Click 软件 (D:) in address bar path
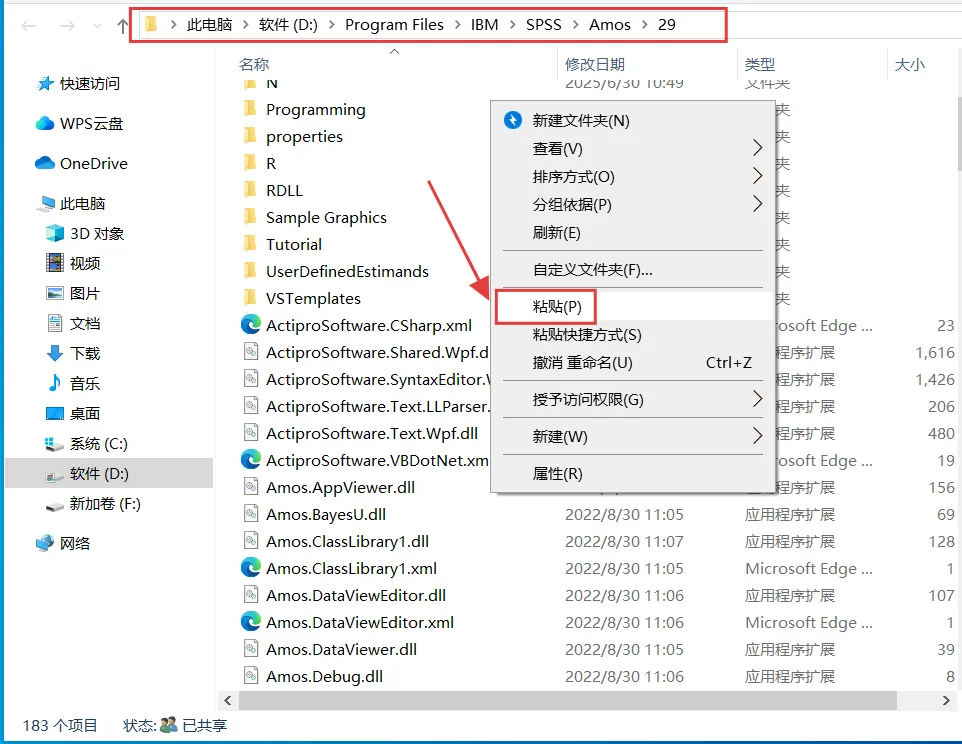 point(288,25)
